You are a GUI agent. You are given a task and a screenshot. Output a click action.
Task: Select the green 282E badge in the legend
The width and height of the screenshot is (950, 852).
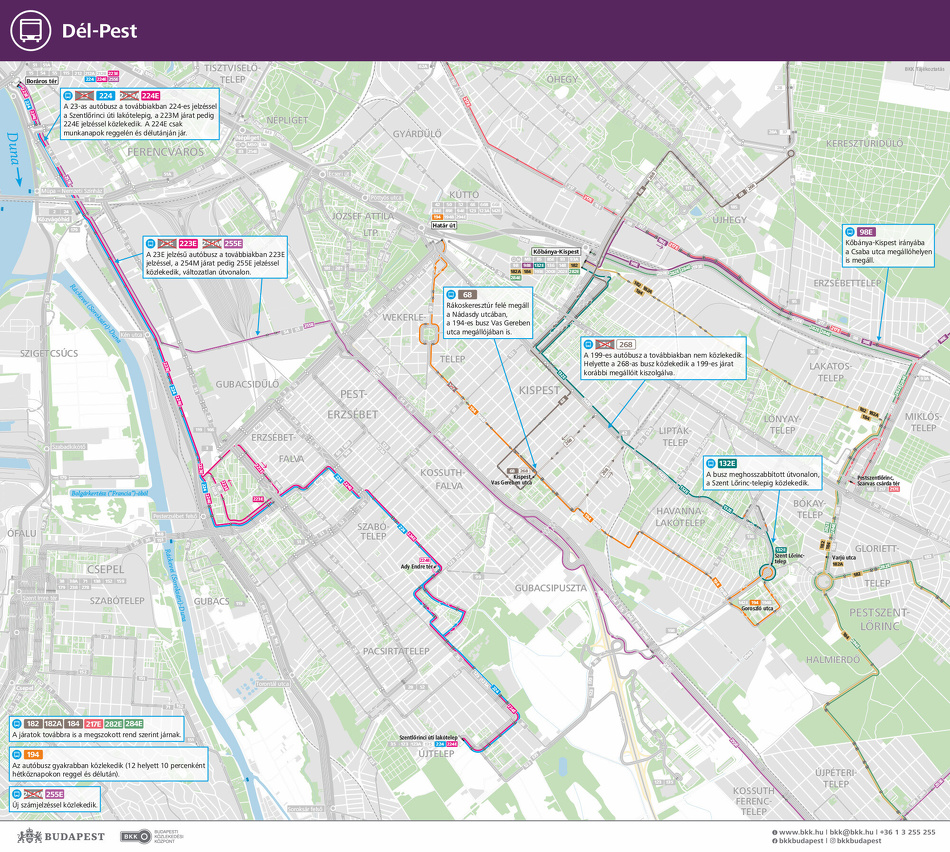[113, 724]
